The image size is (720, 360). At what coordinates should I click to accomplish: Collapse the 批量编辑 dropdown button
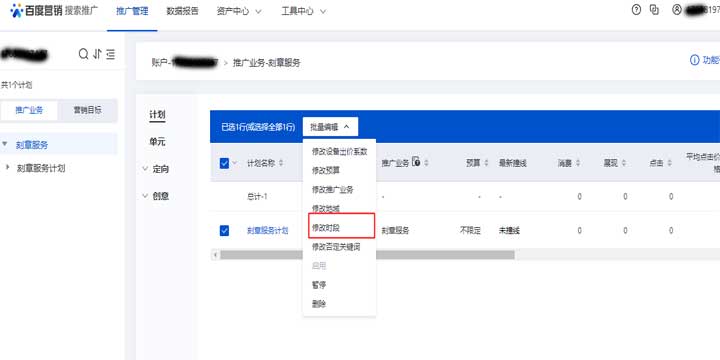pos(330,127)
